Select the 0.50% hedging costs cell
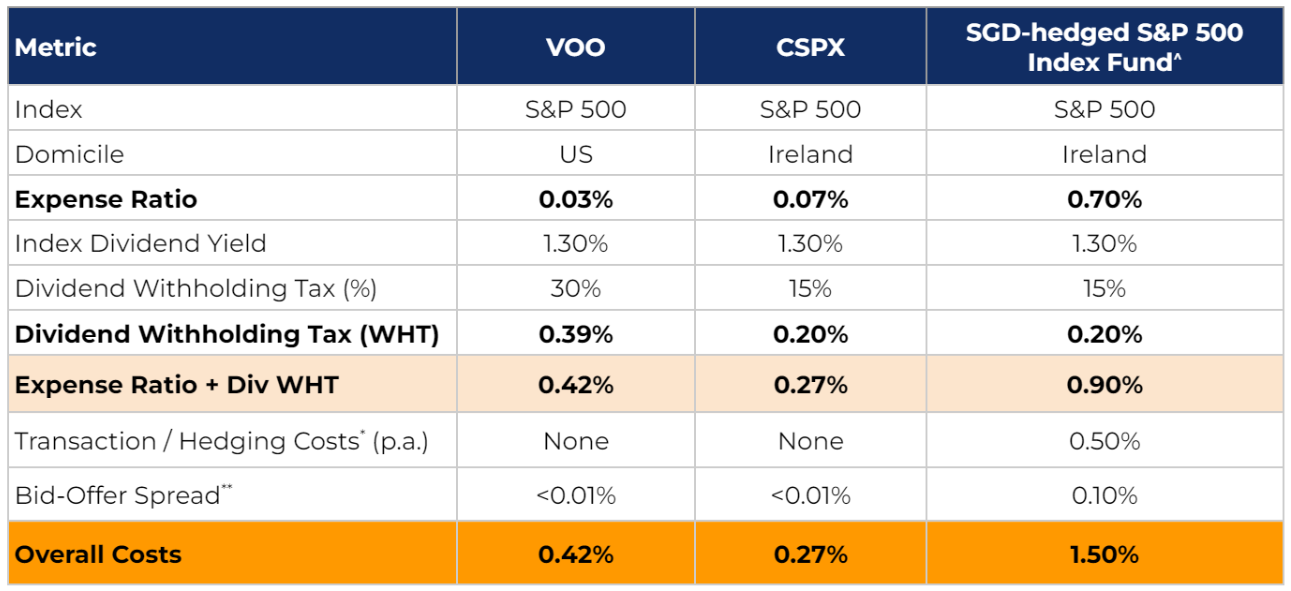This screenshot has height=591, width=1291. coord(1104,441)
